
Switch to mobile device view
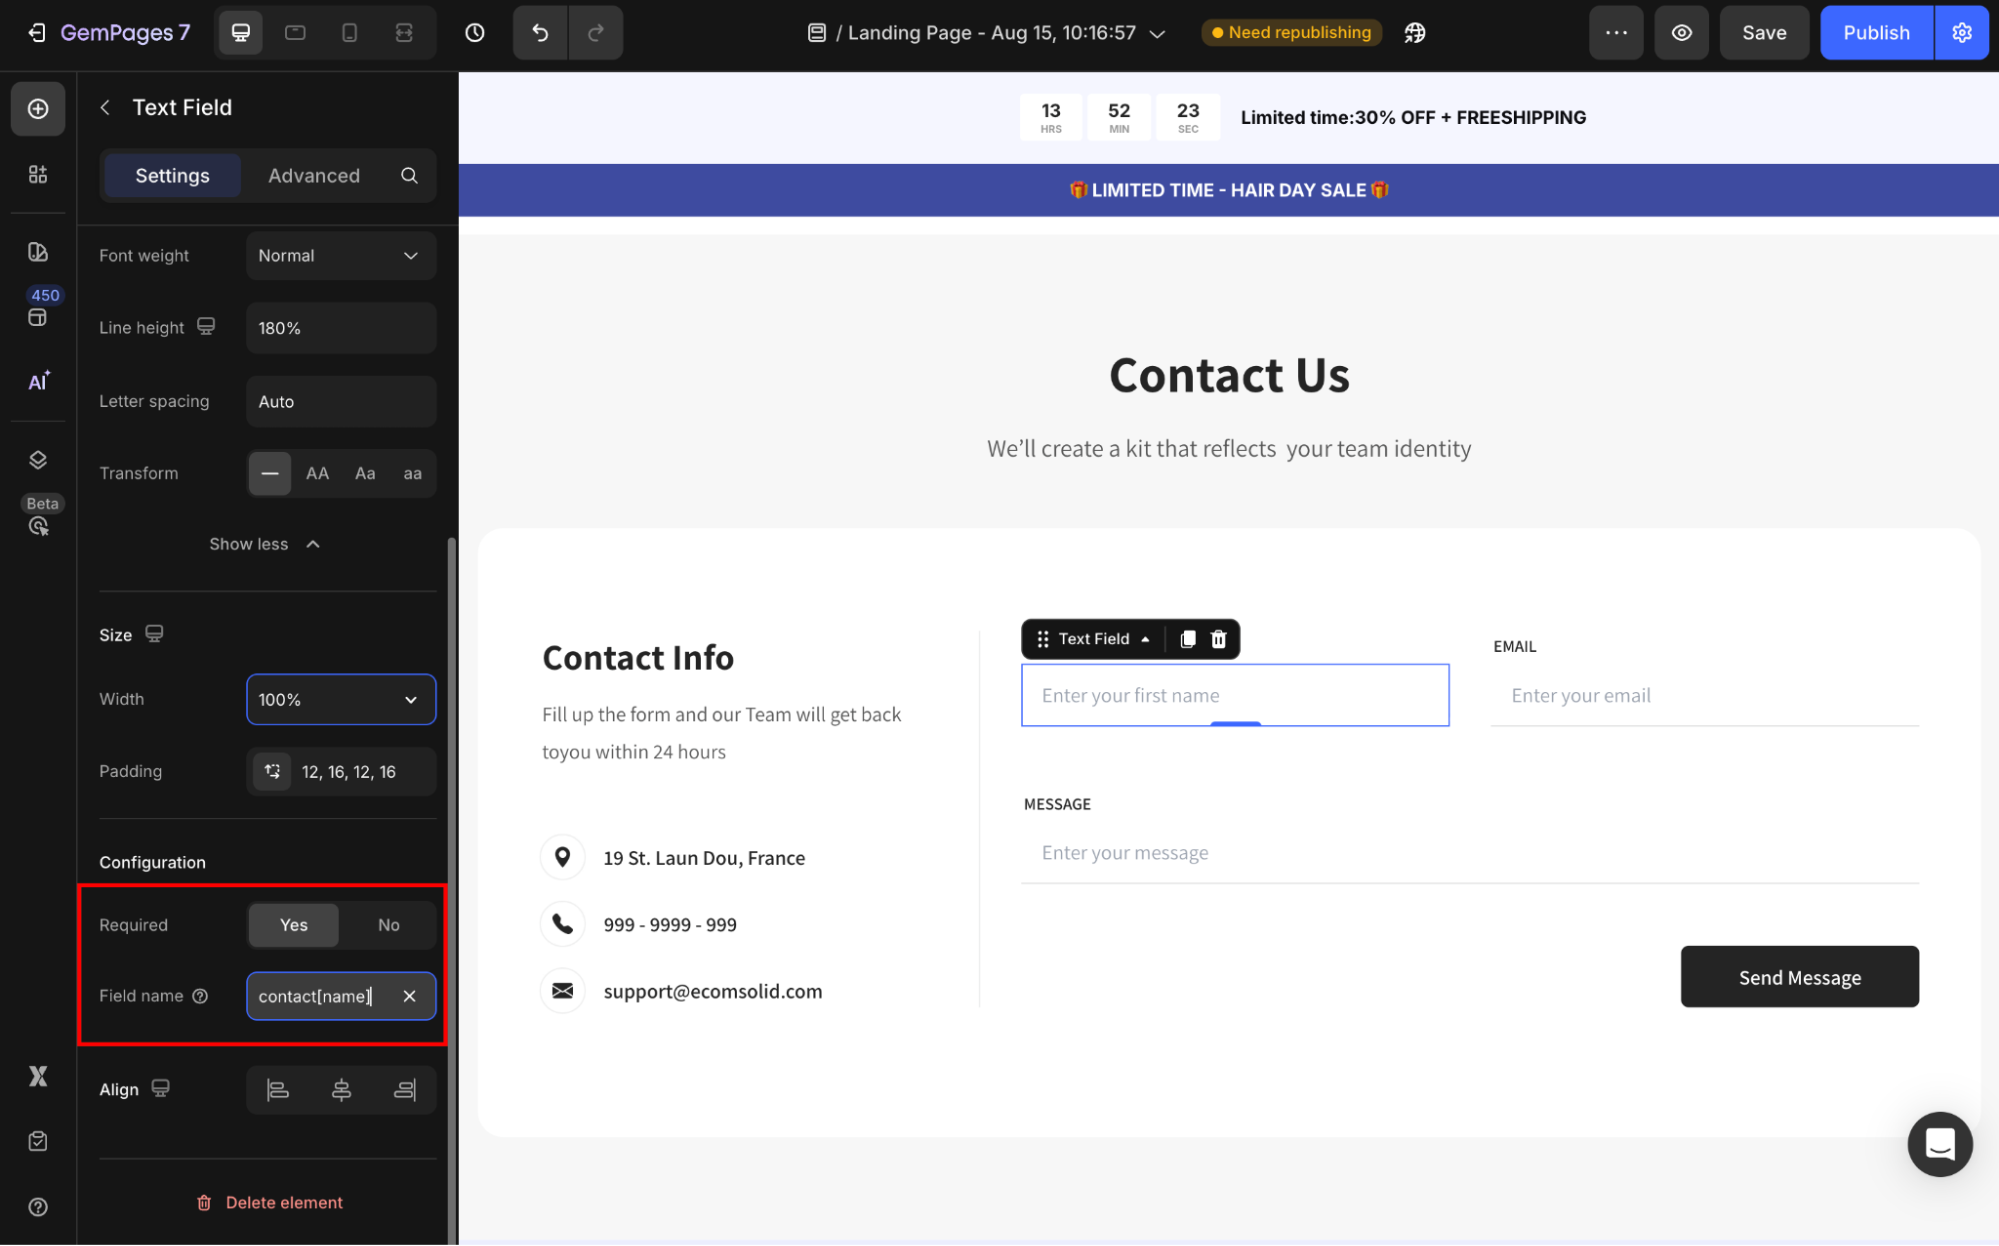click(349, 33)
